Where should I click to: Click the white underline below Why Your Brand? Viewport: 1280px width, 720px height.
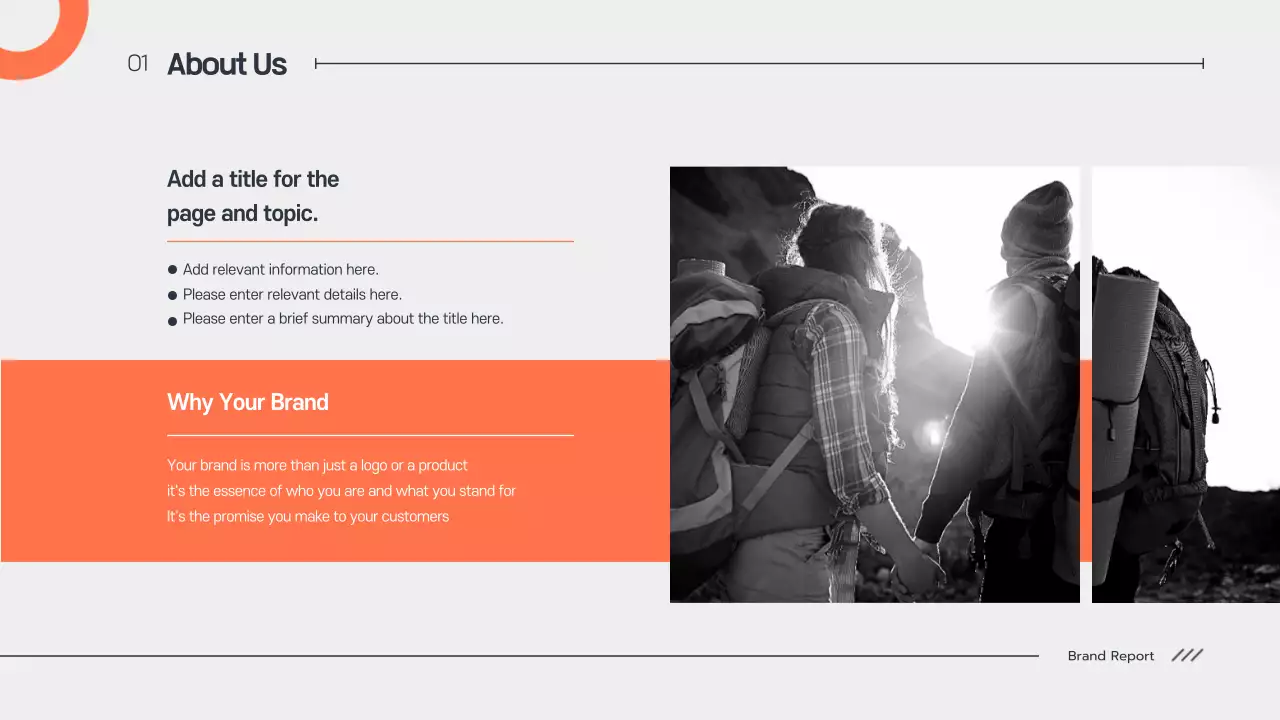pyautogui.click(x=370, y=435)
